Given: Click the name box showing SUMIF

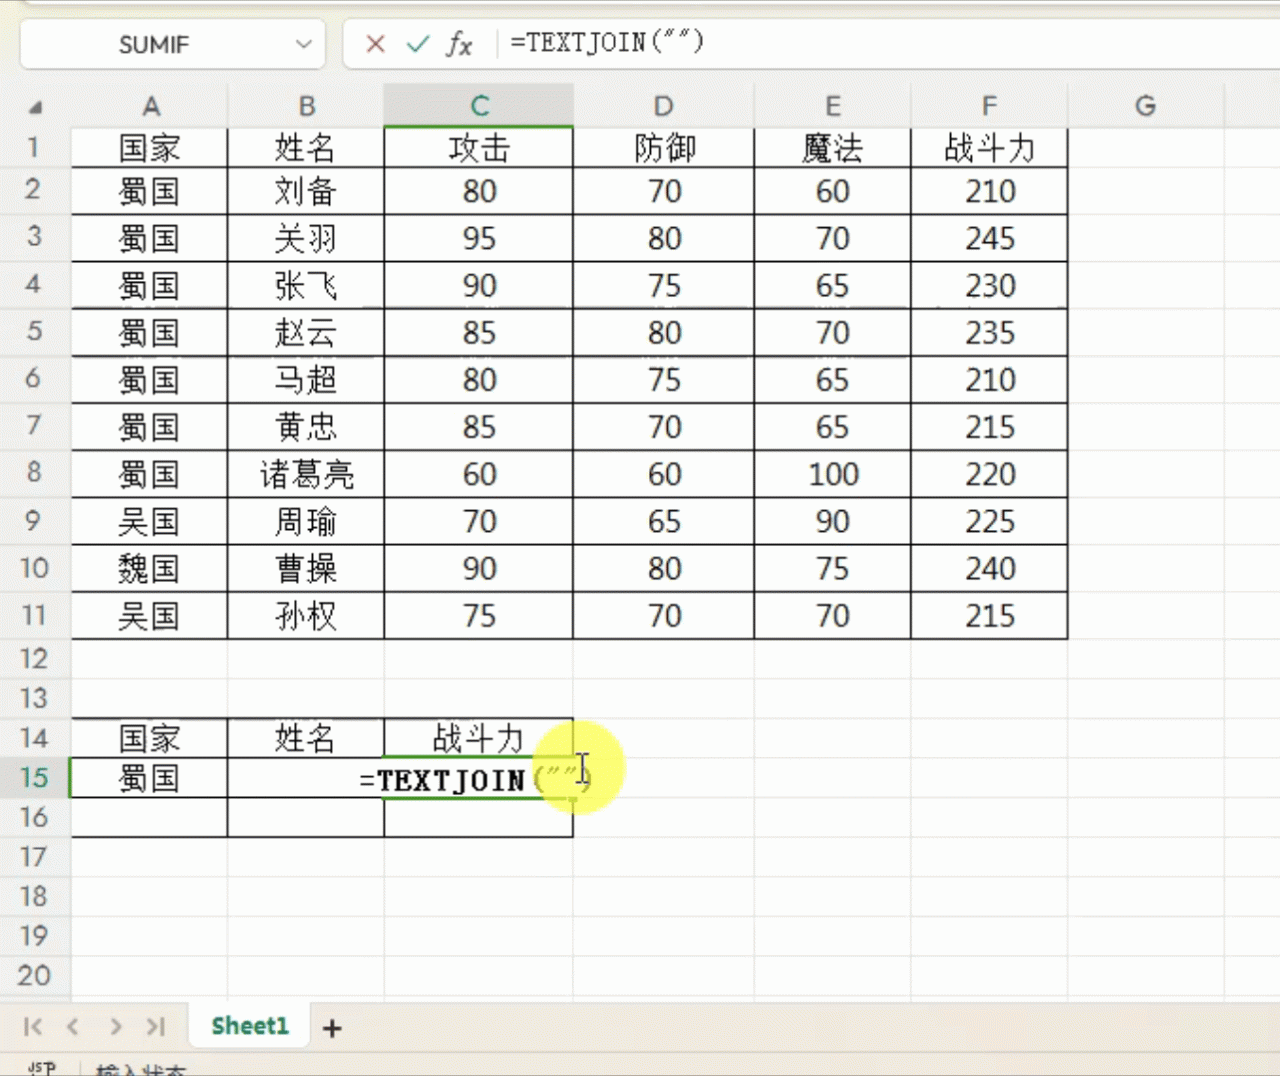Looking at the screenshot, I should point(155,44).
